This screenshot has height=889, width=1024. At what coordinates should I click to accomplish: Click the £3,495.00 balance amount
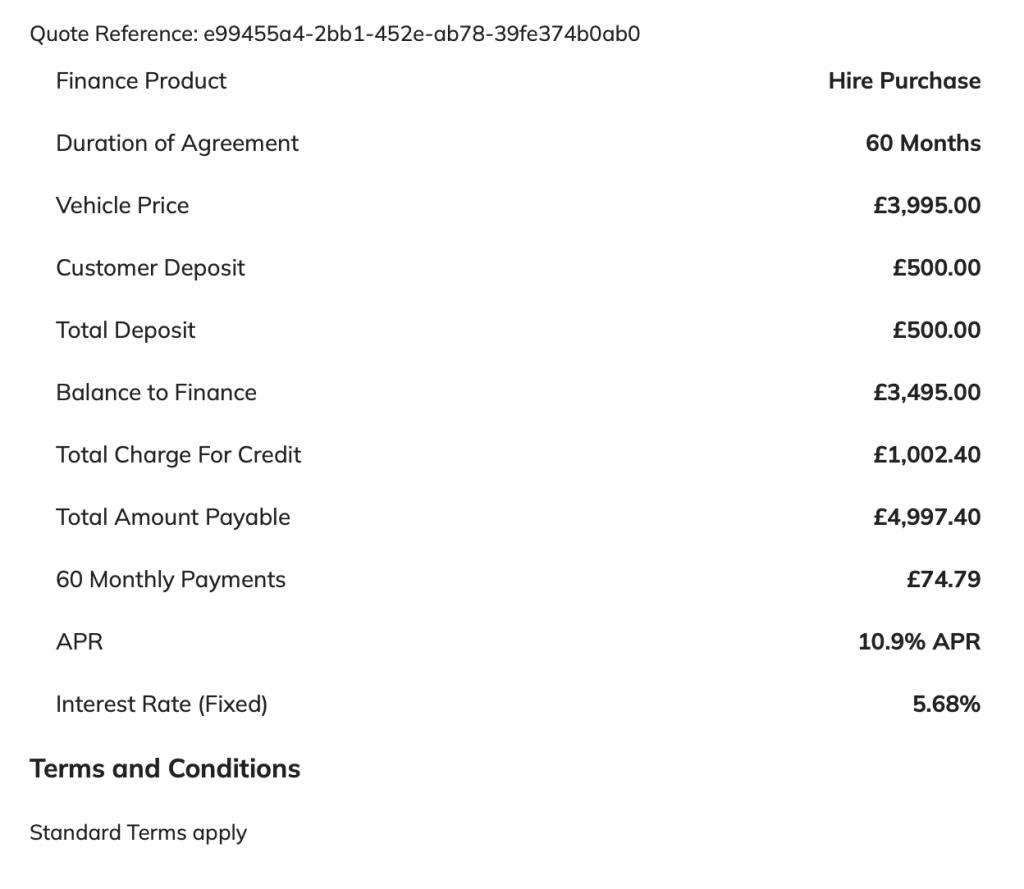pyautogui.click(x=926, y=392)
